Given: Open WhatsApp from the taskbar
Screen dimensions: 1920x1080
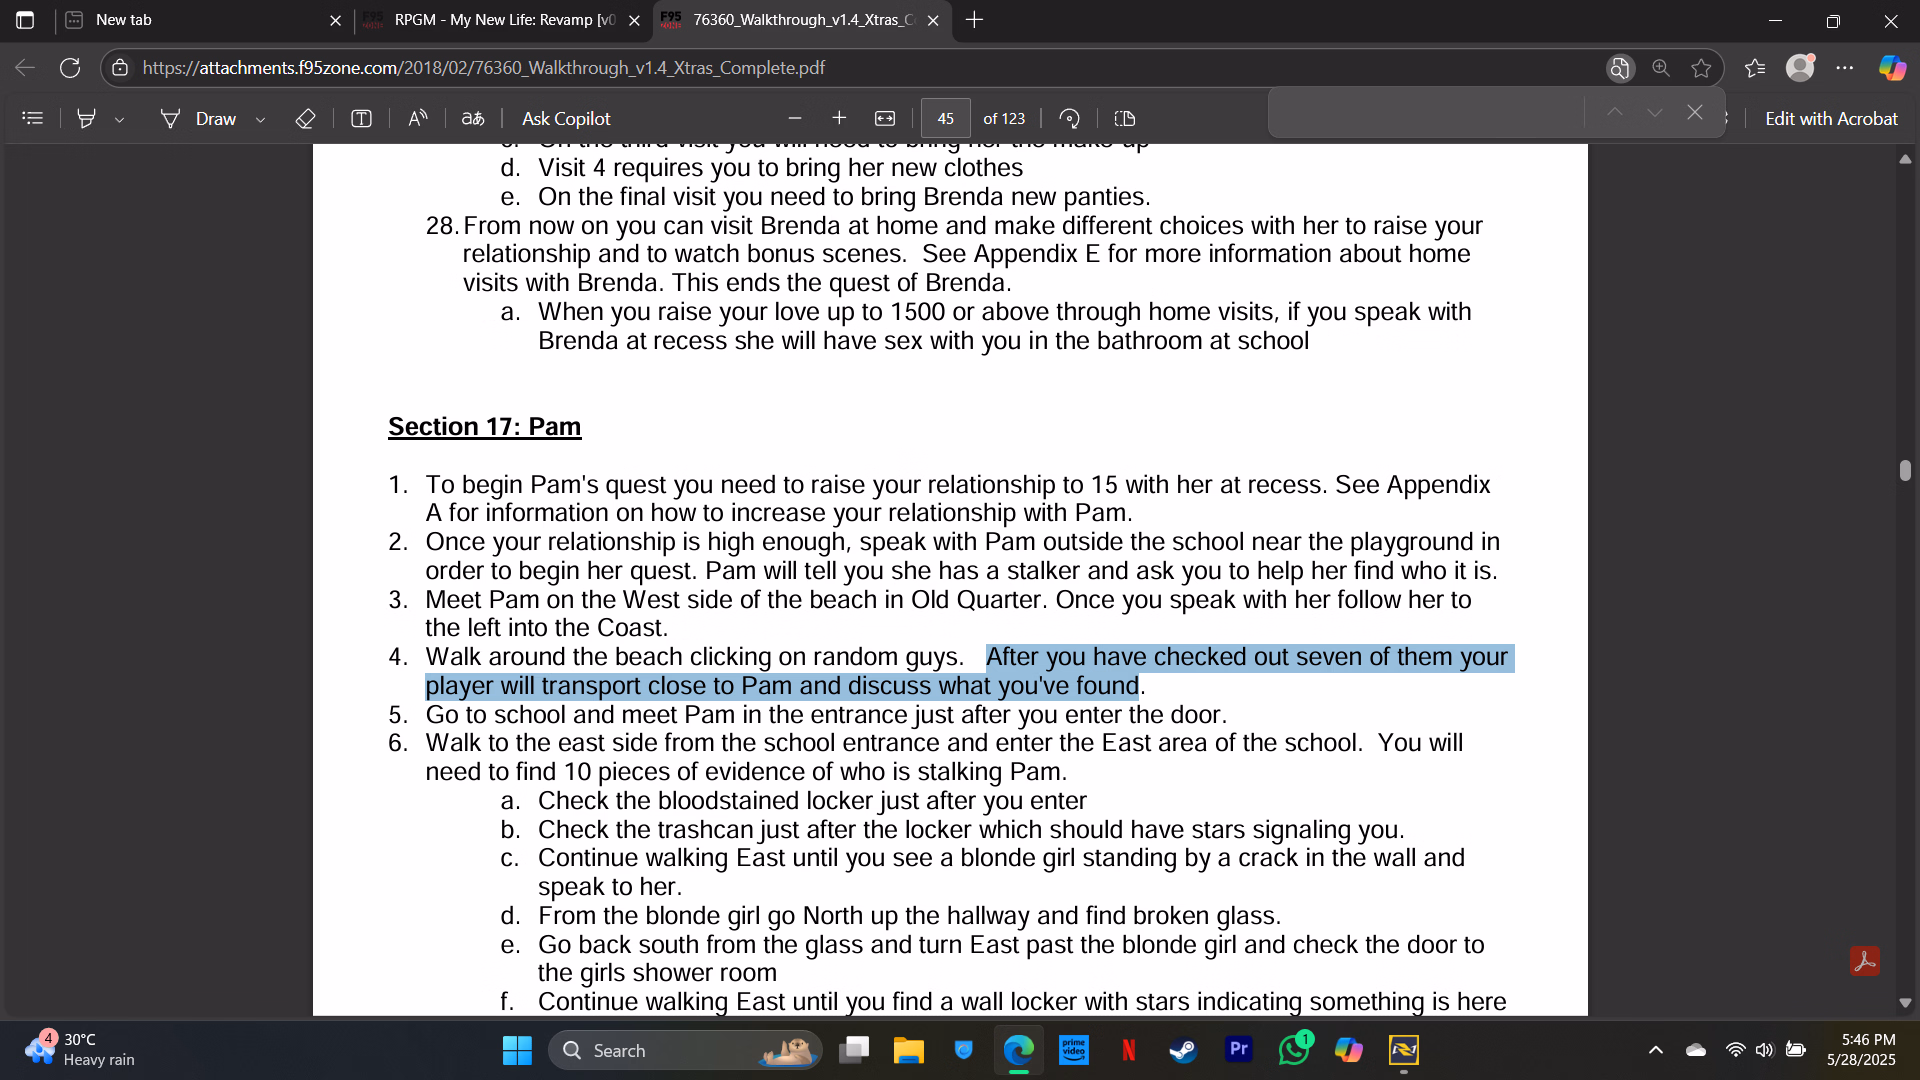Looking at the screenshot, I should (1294, 1050).
